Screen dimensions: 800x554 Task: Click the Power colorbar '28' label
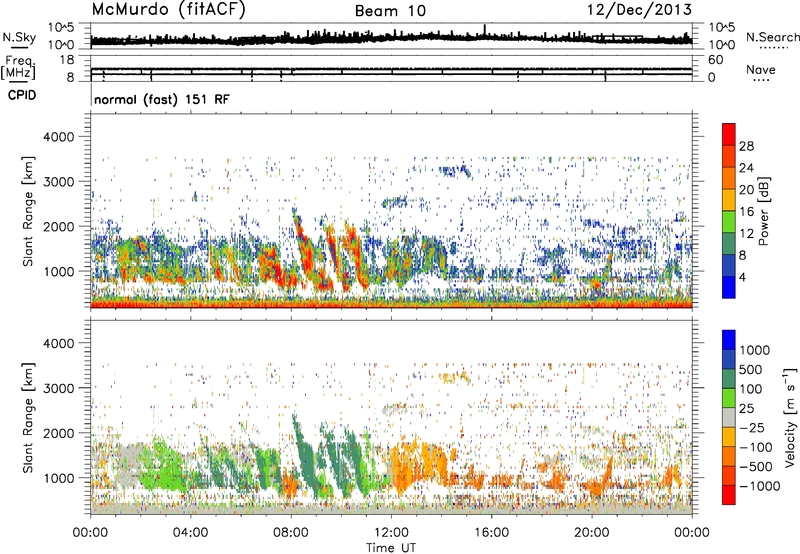tap(746, 146)
